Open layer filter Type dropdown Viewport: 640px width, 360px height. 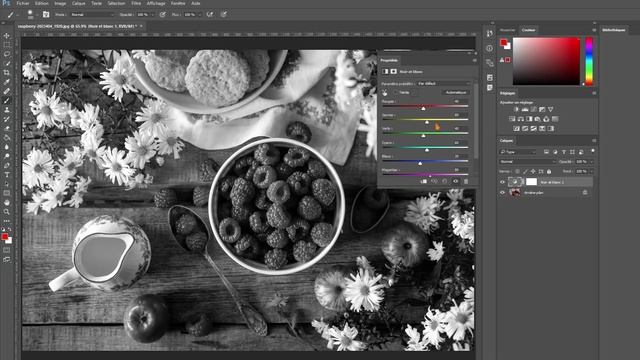pos(518,152)
